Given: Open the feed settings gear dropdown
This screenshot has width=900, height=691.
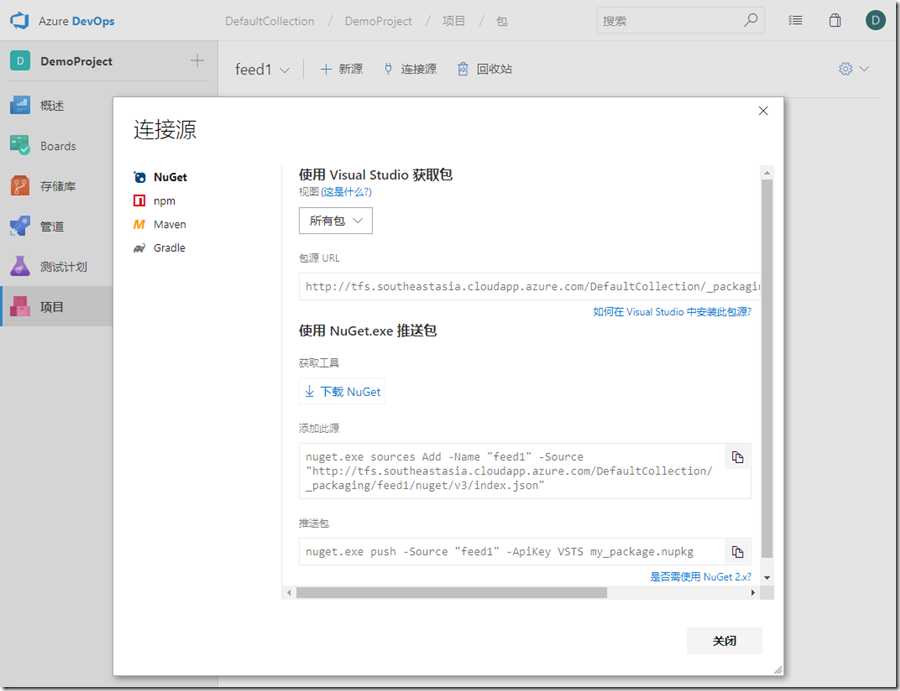Looking at the screenshot, I should [x=854, y=69].
